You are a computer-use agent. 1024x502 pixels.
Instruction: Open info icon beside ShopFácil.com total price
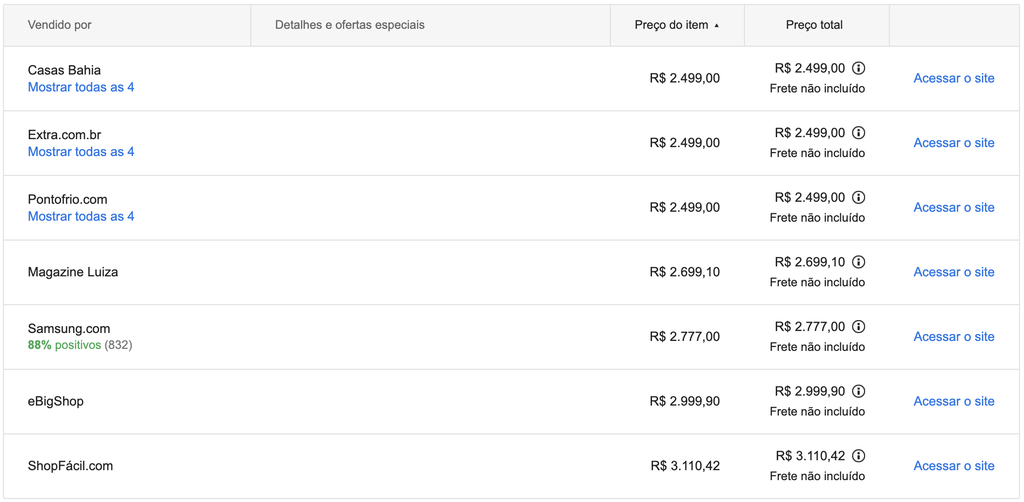point(859,456)
